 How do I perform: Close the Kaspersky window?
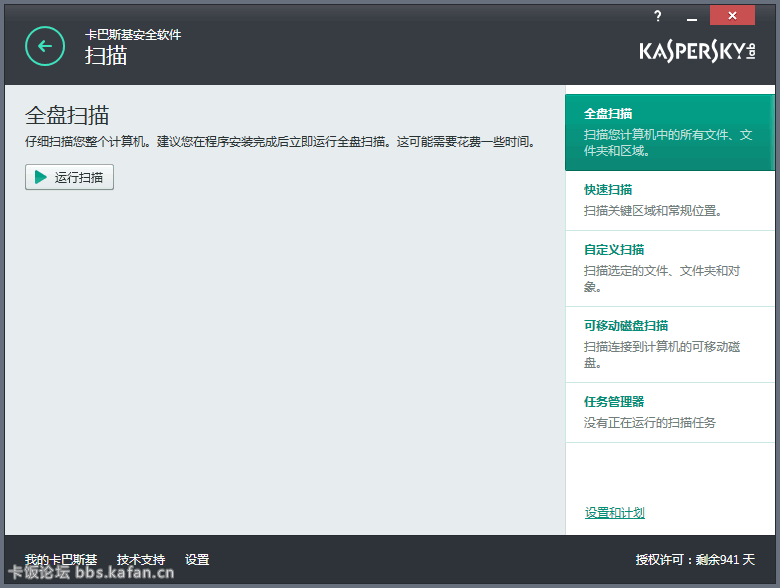tap(732, 15)
